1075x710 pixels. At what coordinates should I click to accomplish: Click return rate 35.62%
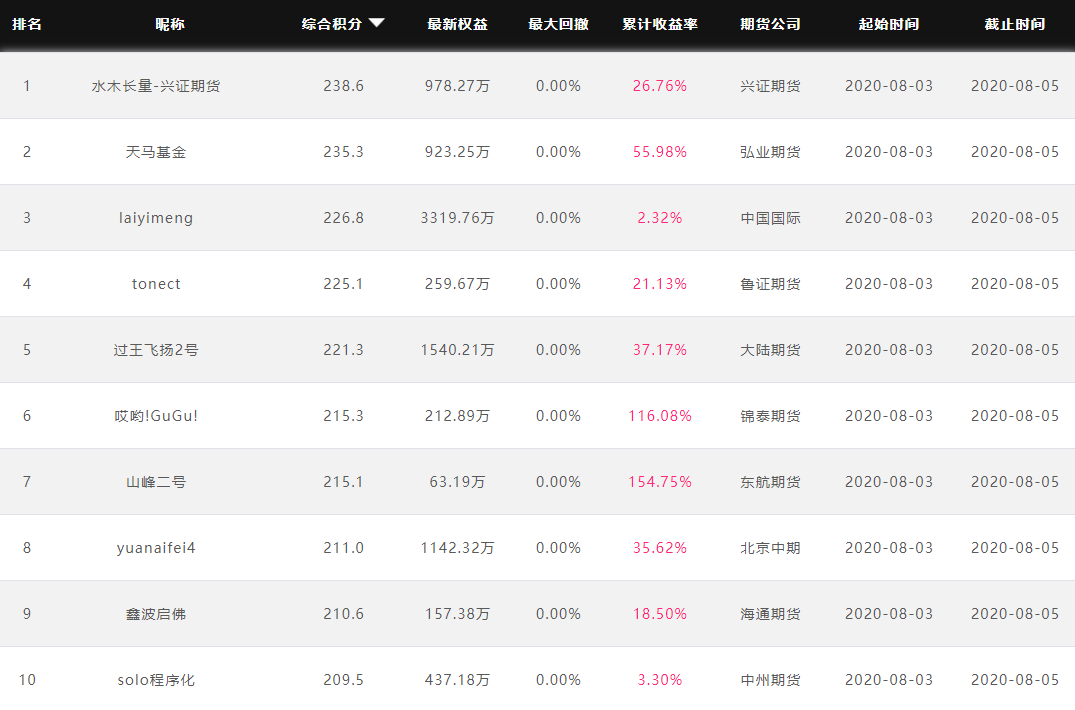[x=660, y=548]
